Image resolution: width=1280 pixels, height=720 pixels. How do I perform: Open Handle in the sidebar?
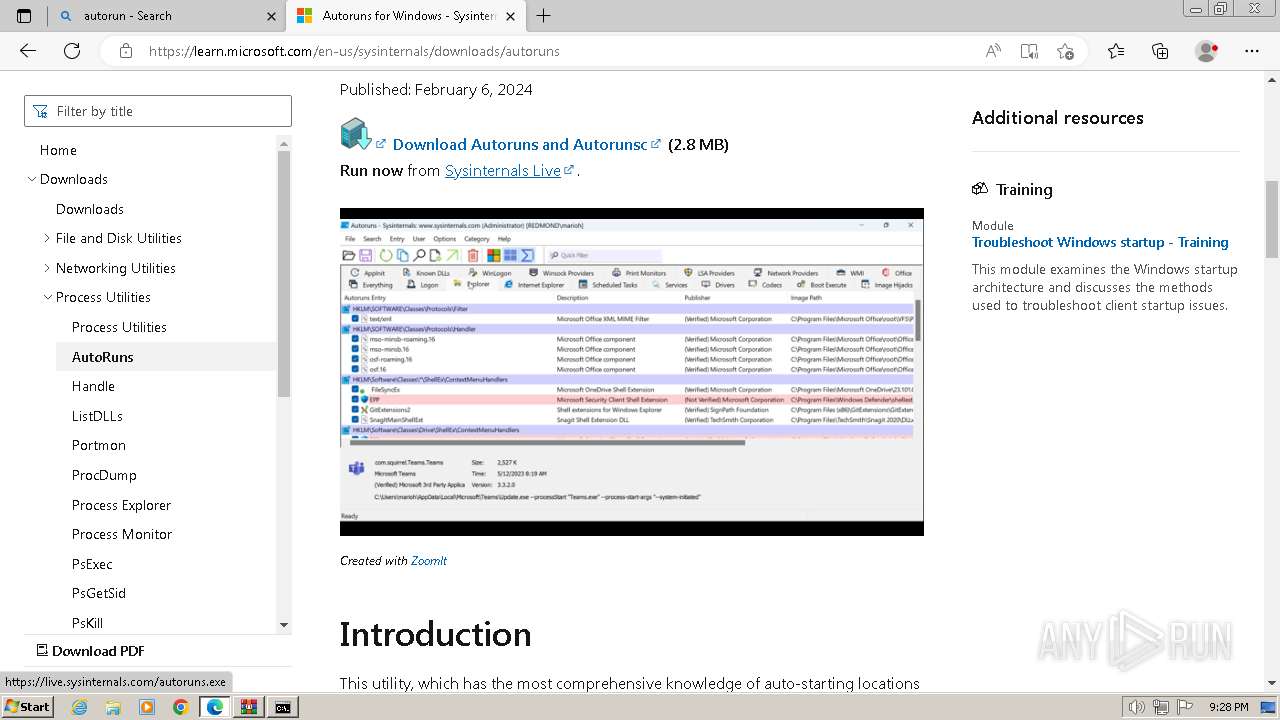[x=93, y=386]
